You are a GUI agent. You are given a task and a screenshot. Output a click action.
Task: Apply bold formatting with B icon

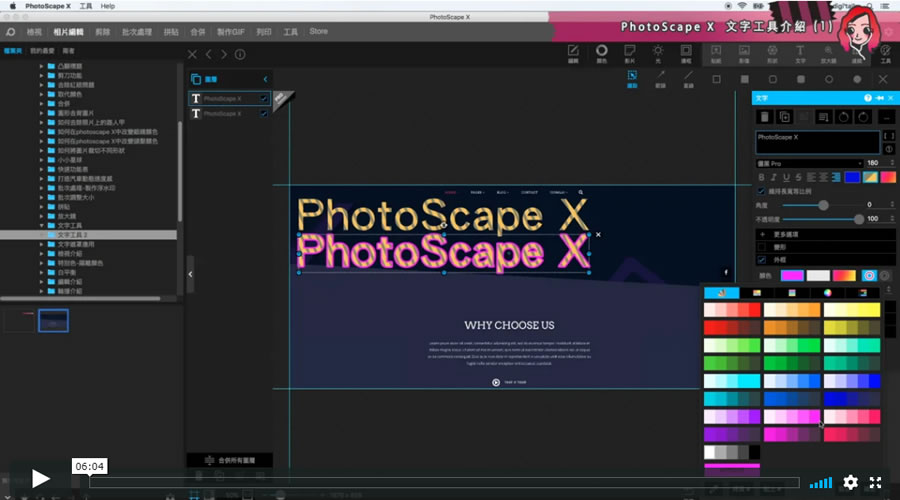tap(761, 177)
